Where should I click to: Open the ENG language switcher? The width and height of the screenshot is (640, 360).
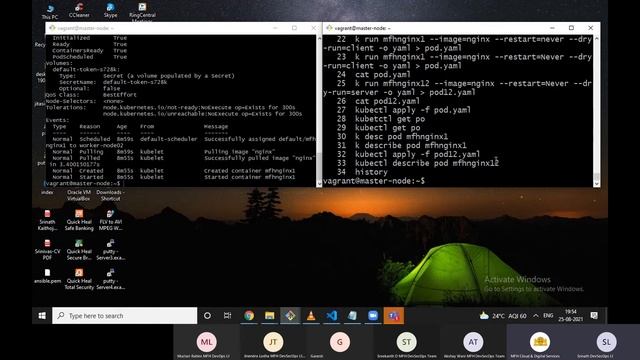click(548, 316)
